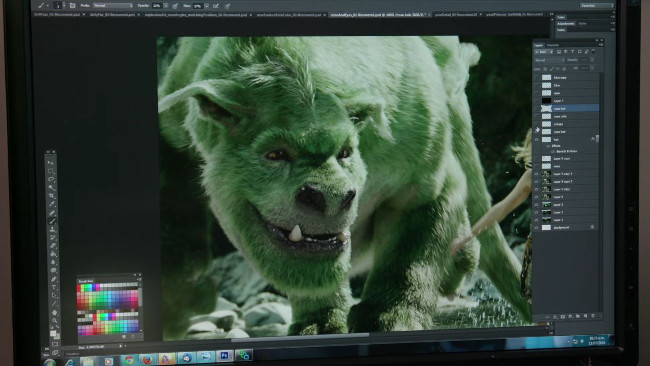This screenshot has width=650, height=366.
Task: Change screen mode from toolbox bottom
Action: coord(55,351)
